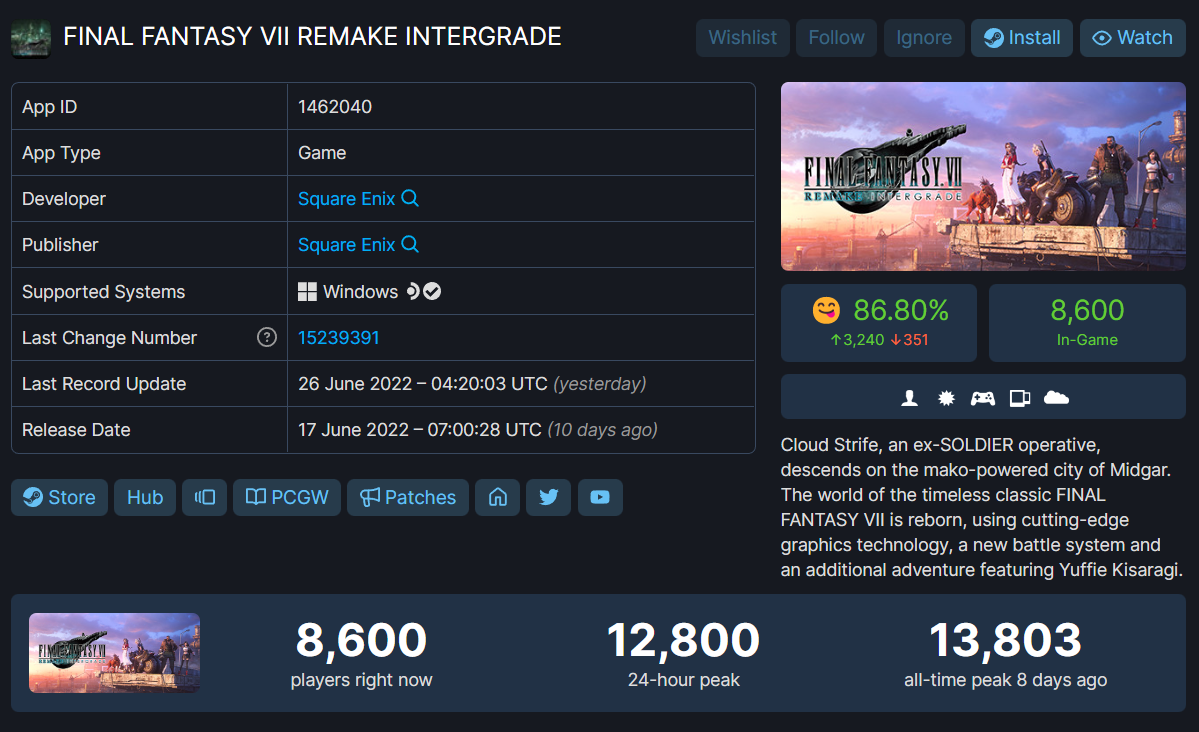
Task: Click the 12,800 24-hour peak figure
Action: coord(684,639)
